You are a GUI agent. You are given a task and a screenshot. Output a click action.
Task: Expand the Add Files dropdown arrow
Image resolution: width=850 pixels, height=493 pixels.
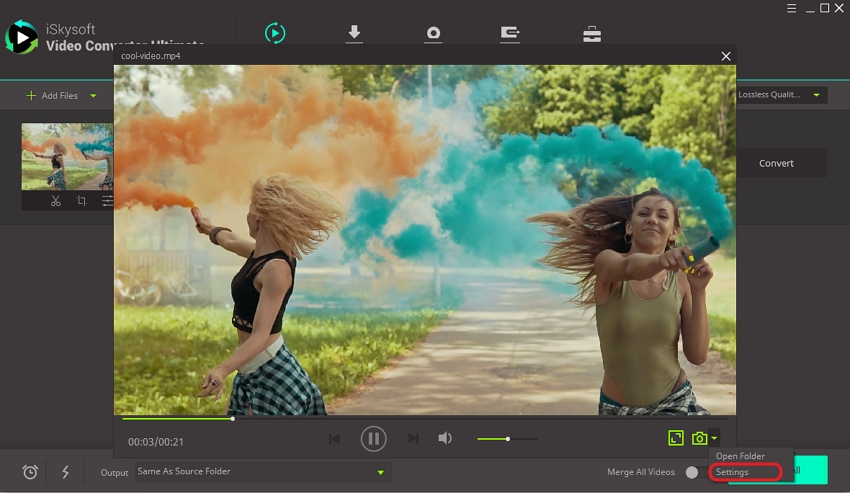click(x=94, y=96)
